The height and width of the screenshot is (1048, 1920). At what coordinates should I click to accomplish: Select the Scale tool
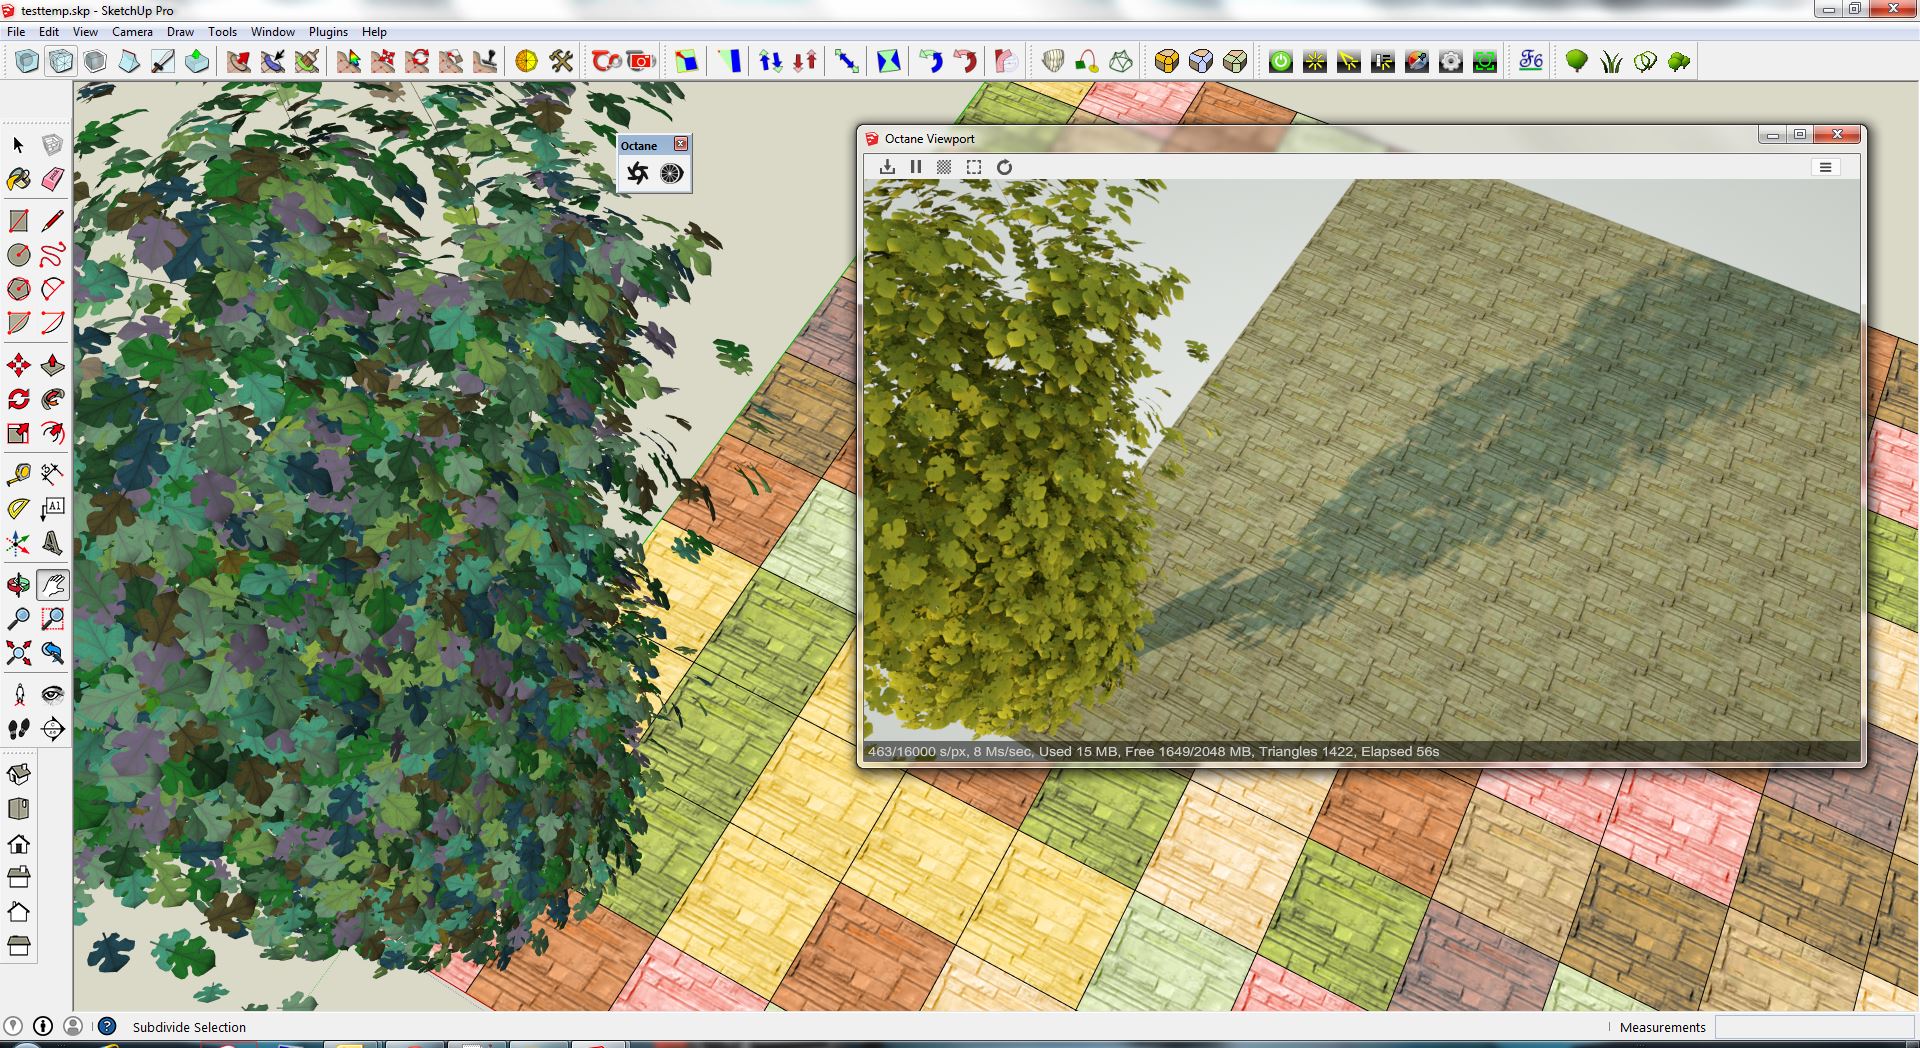pos(18,433)
